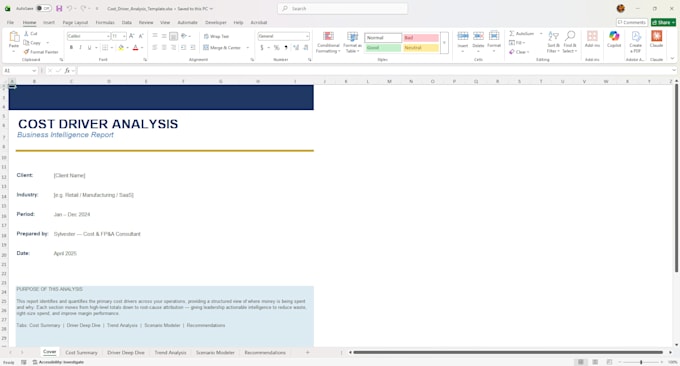Open the Driver Deep Dive sheet
Image resolution: width=680 pixels, height=366 pixels.
coord(126,353)
